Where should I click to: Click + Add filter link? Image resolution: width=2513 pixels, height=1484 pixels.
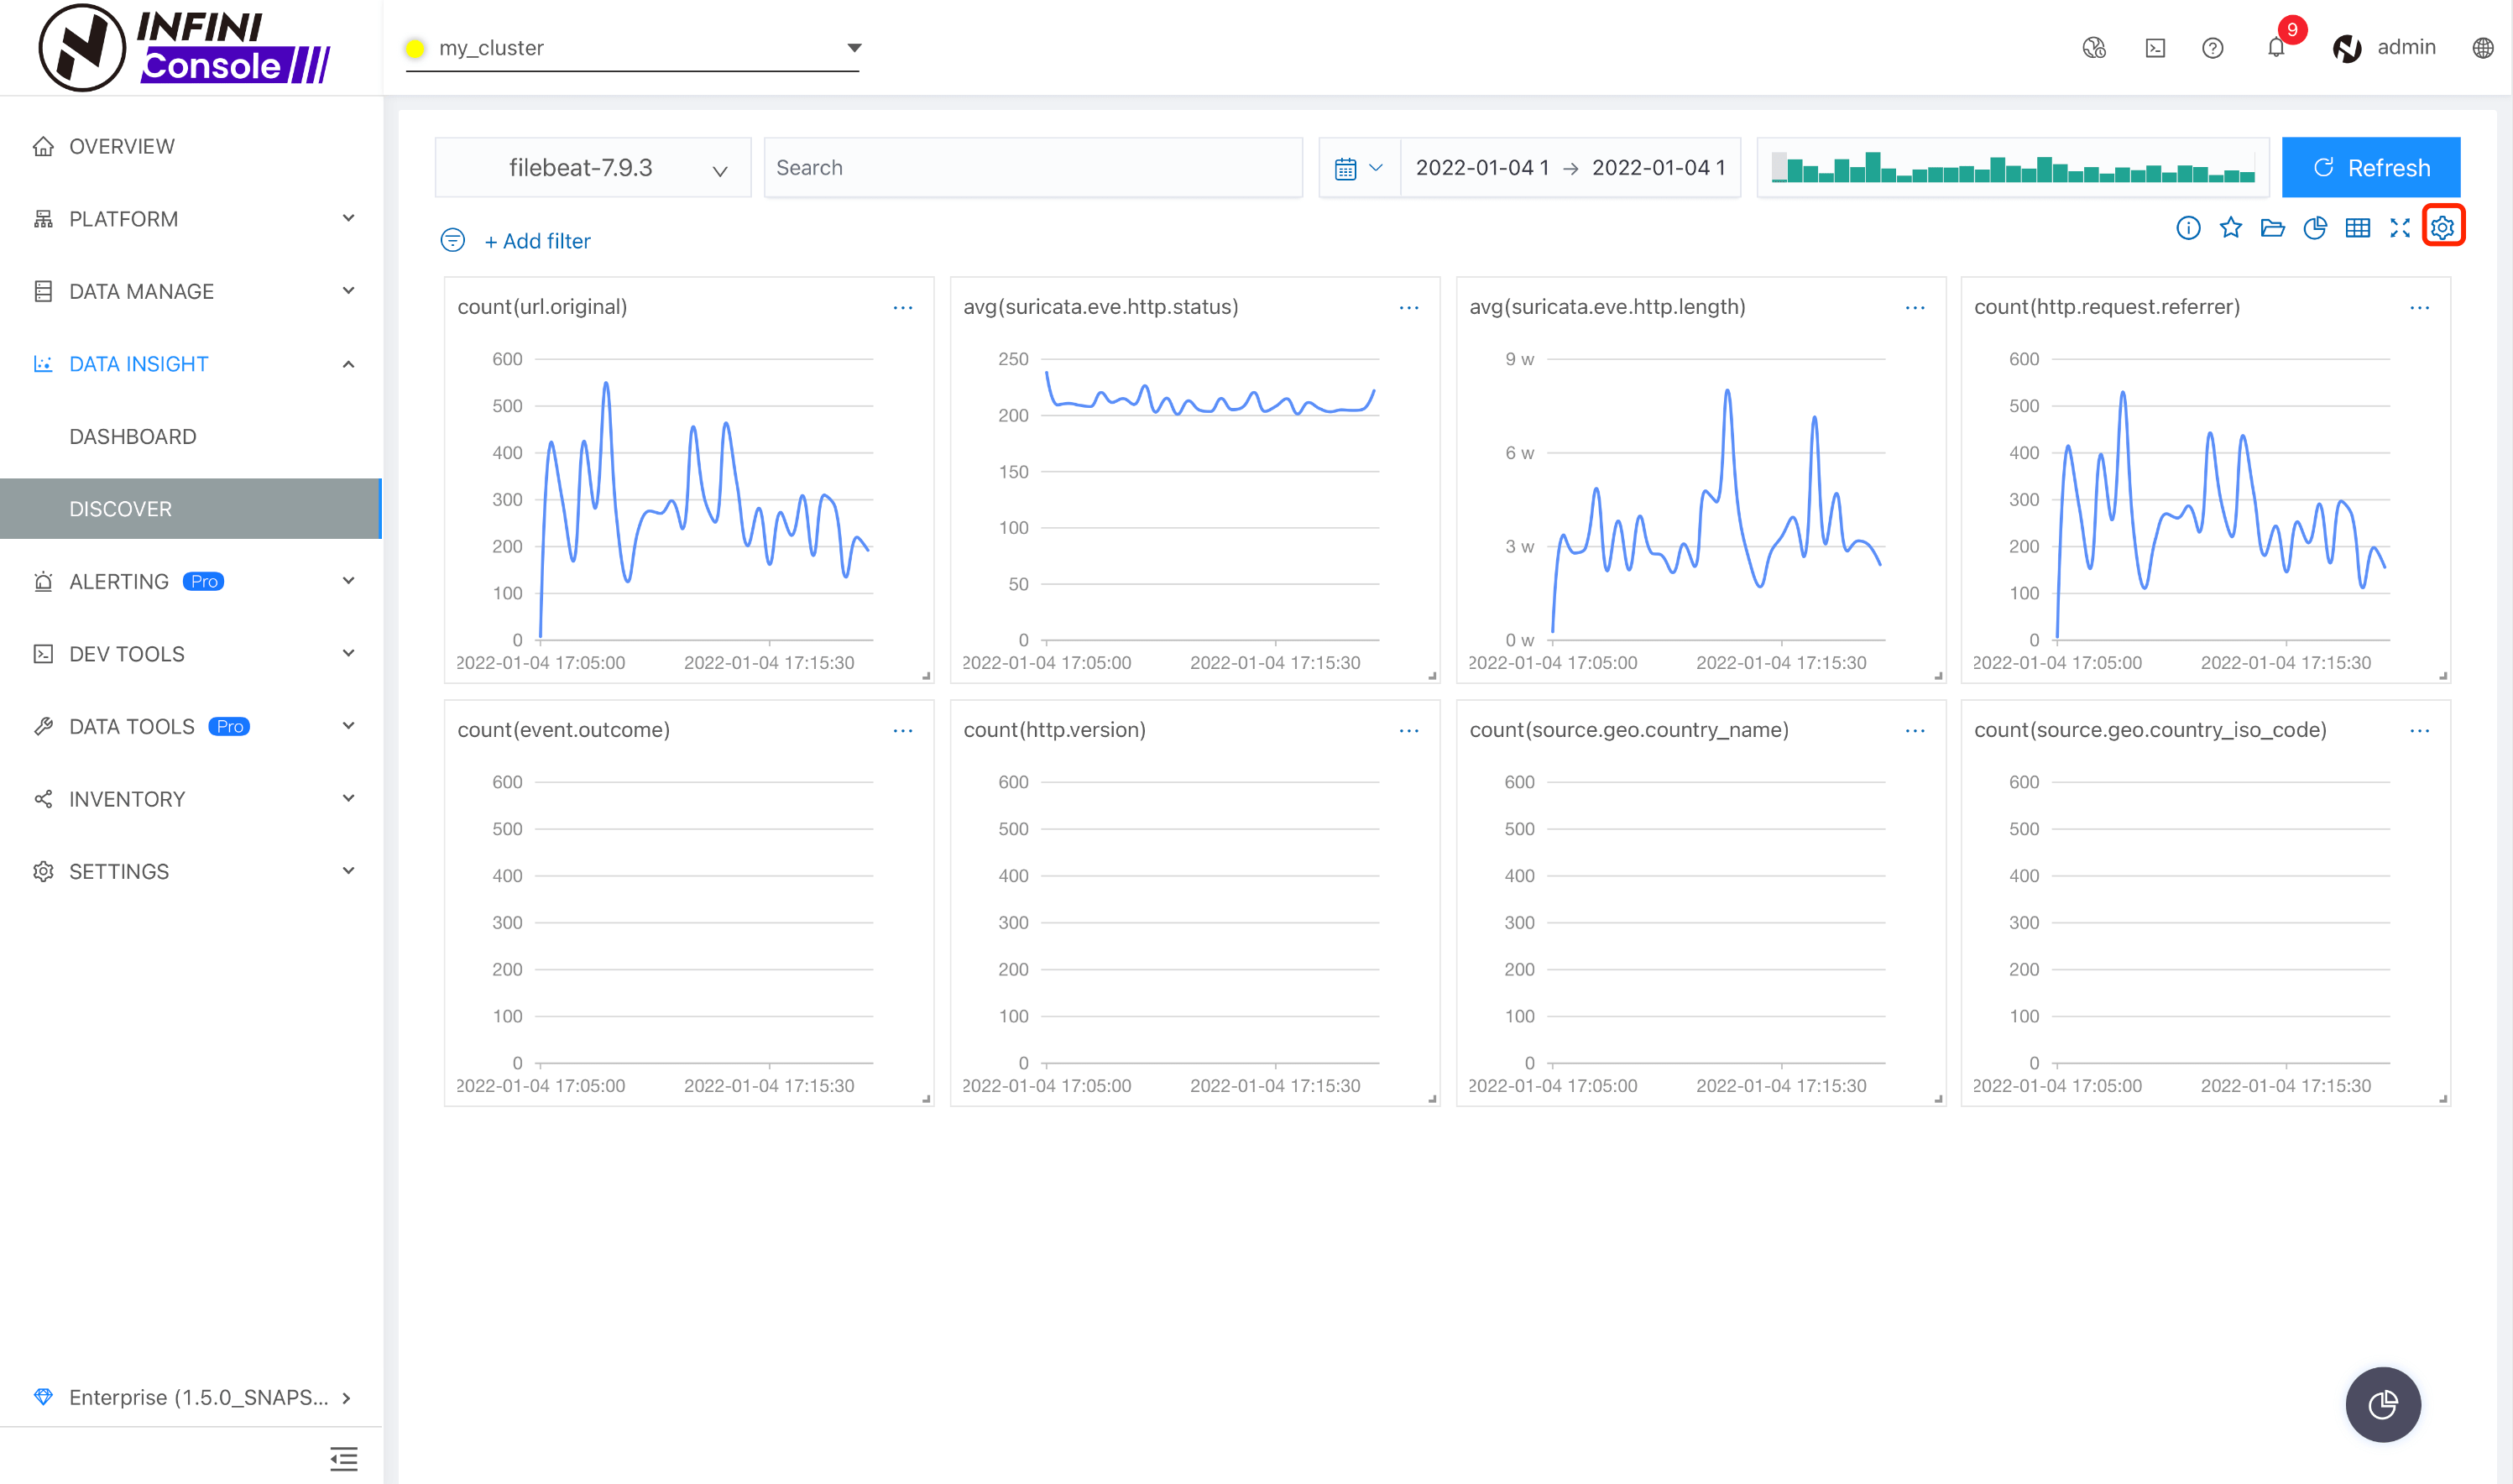coord(537,241)
